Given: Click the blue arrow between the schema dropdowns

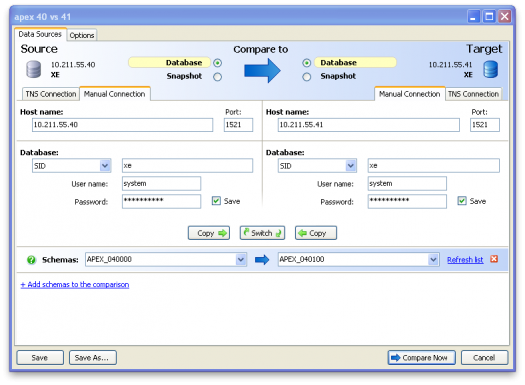Looking at the screenshot, I should [x=262, y=259].
